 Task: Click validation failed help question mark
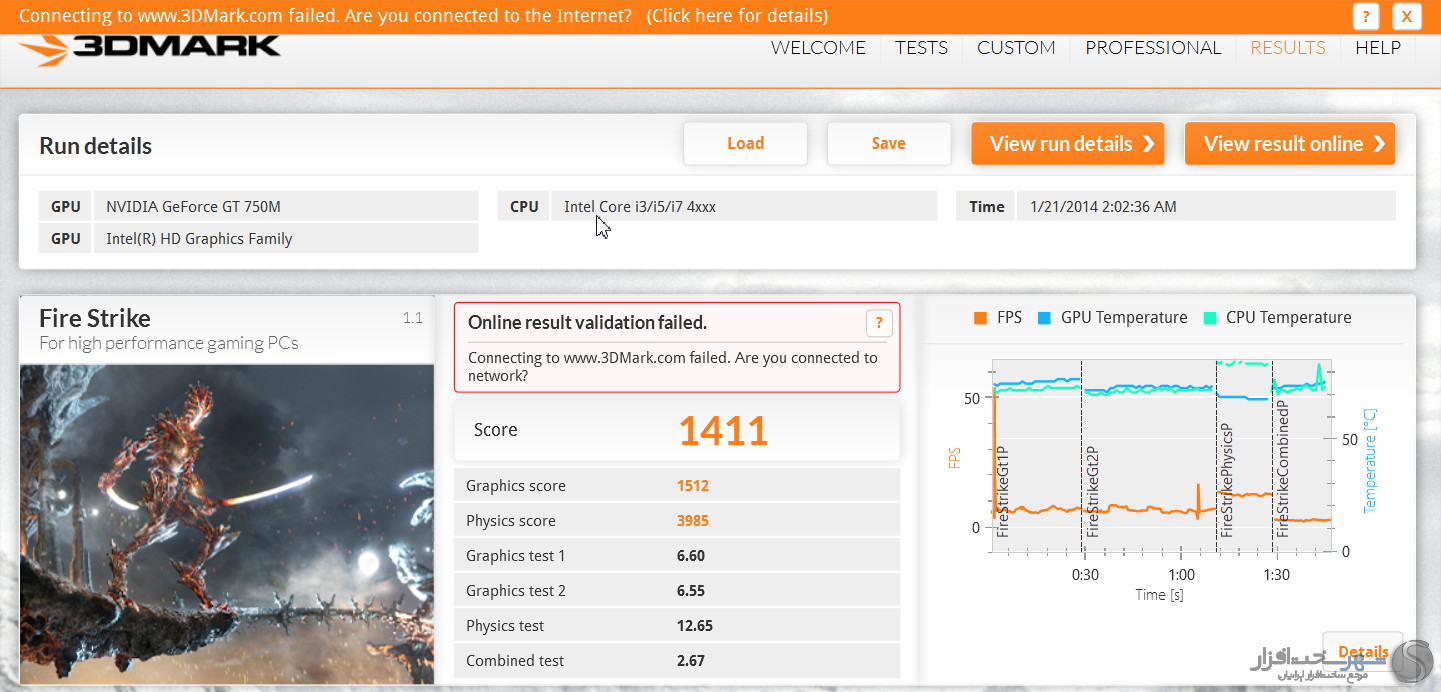[x=878, y=323]
